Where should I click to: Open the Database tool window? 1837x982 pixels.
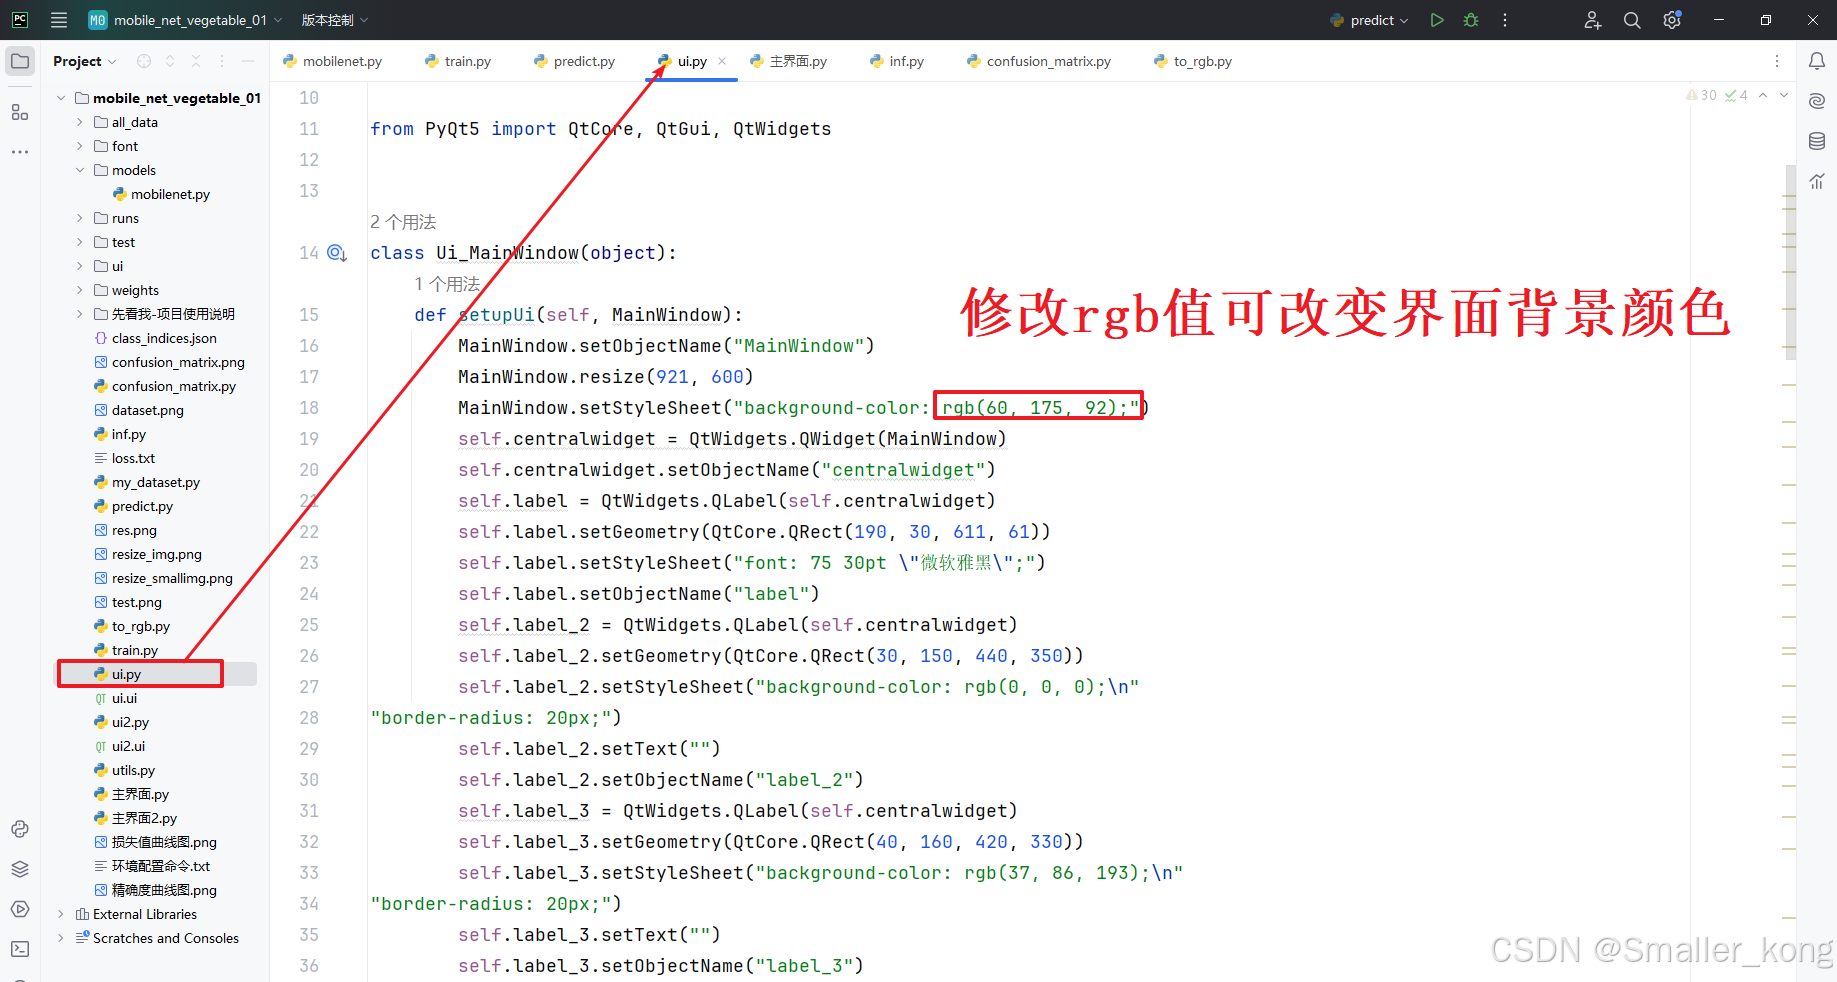point(1817,141)
